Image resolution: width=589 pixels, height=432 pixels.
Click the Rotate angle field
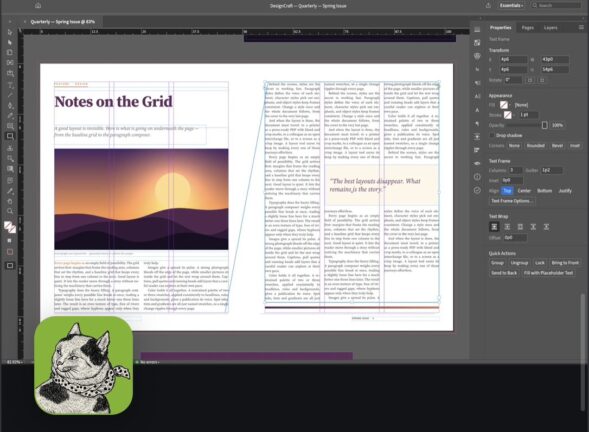[513, 80]
